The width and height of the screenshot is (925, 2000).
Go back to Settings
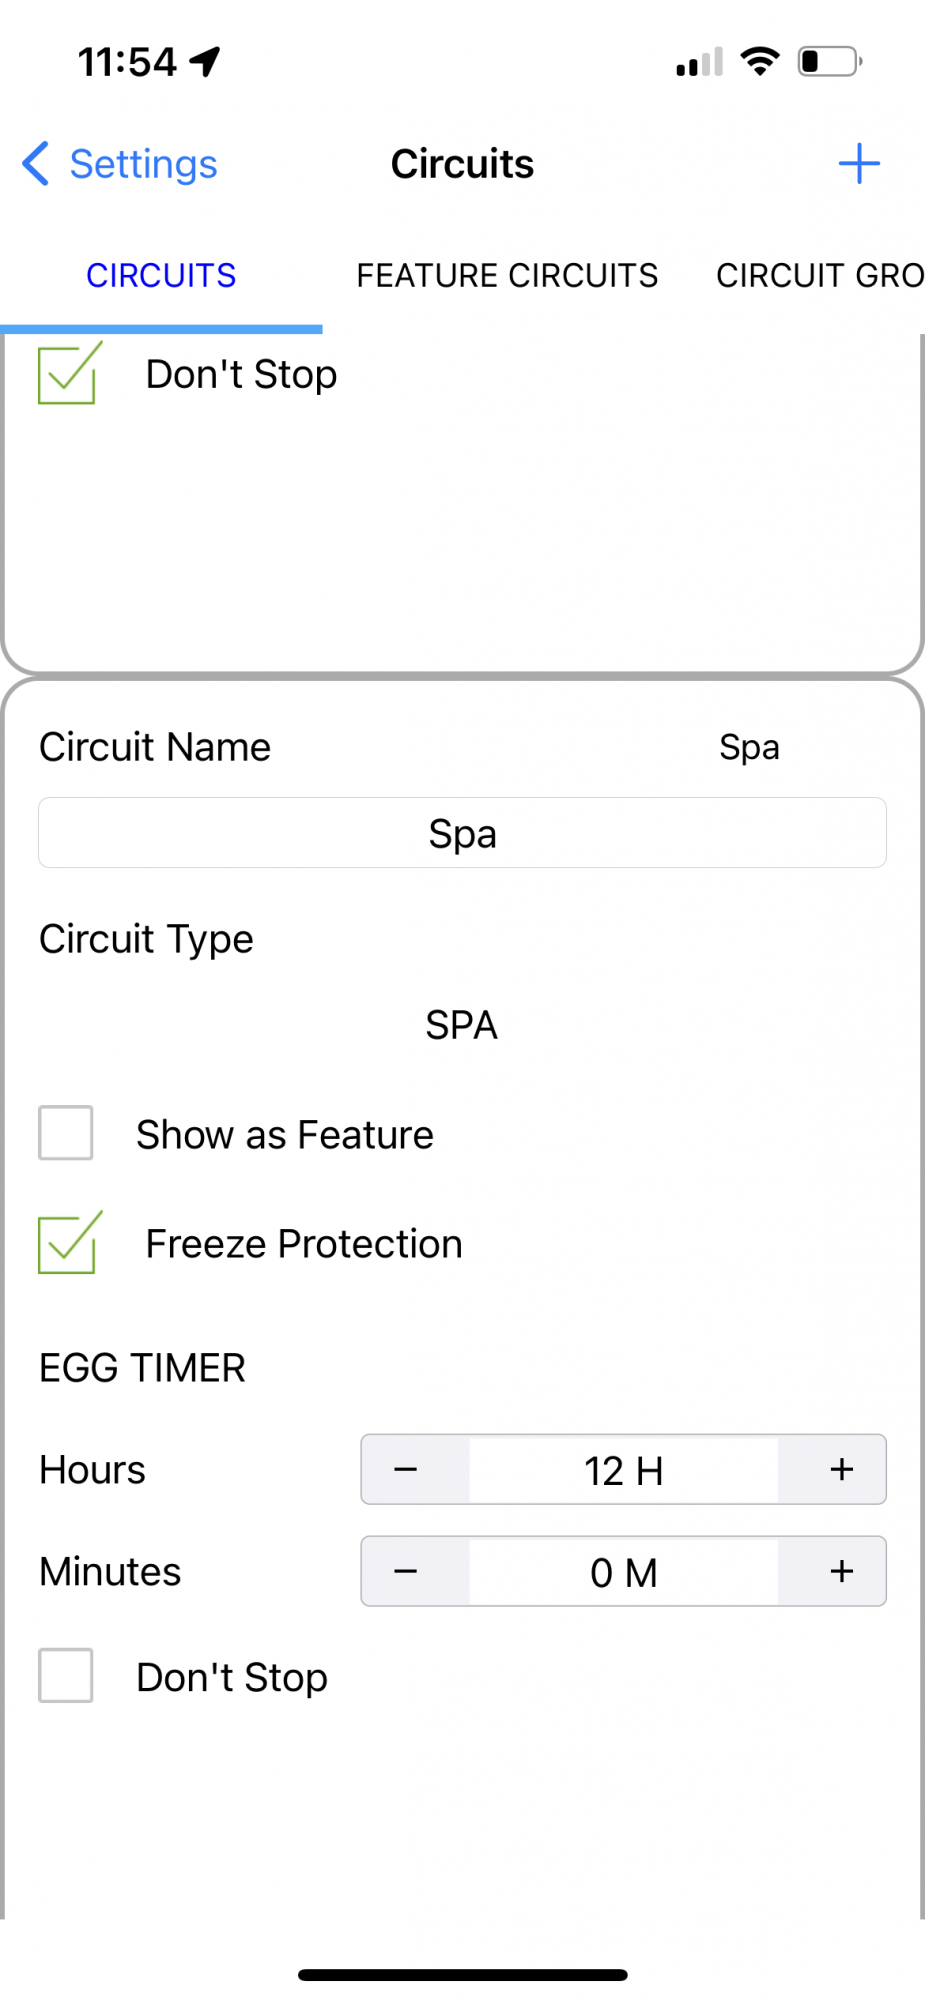(x=143, y=164)
